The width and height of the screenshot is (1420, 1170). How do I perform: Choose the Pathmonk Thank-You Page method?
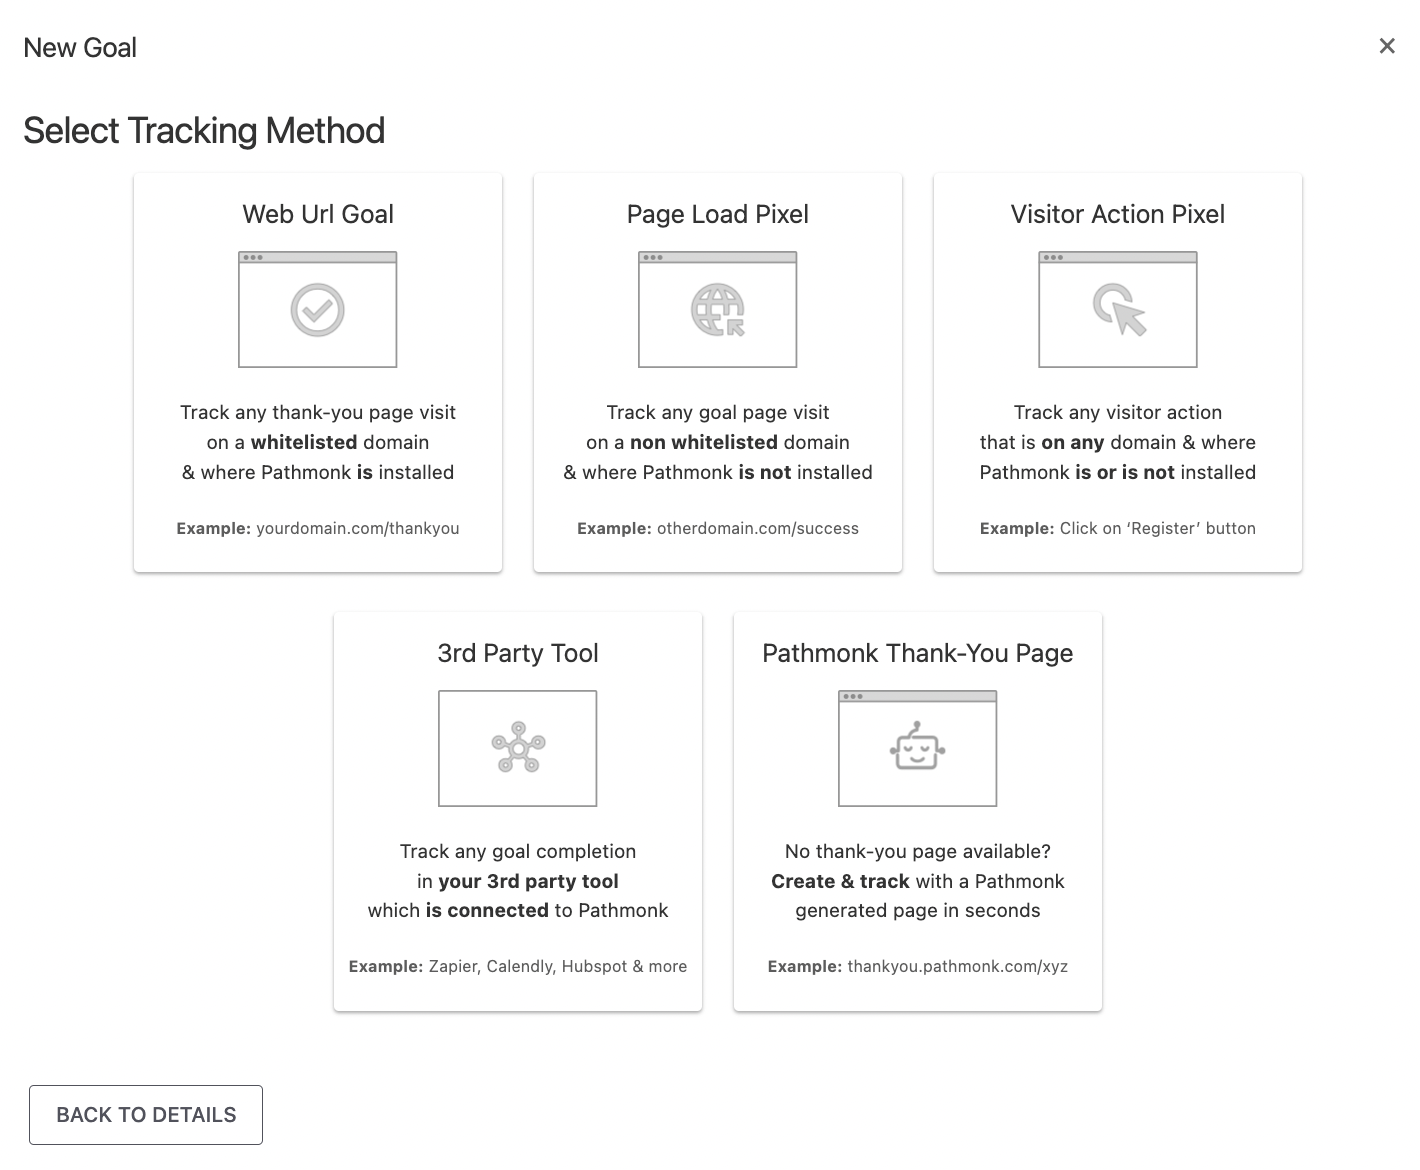click(917, 810)
